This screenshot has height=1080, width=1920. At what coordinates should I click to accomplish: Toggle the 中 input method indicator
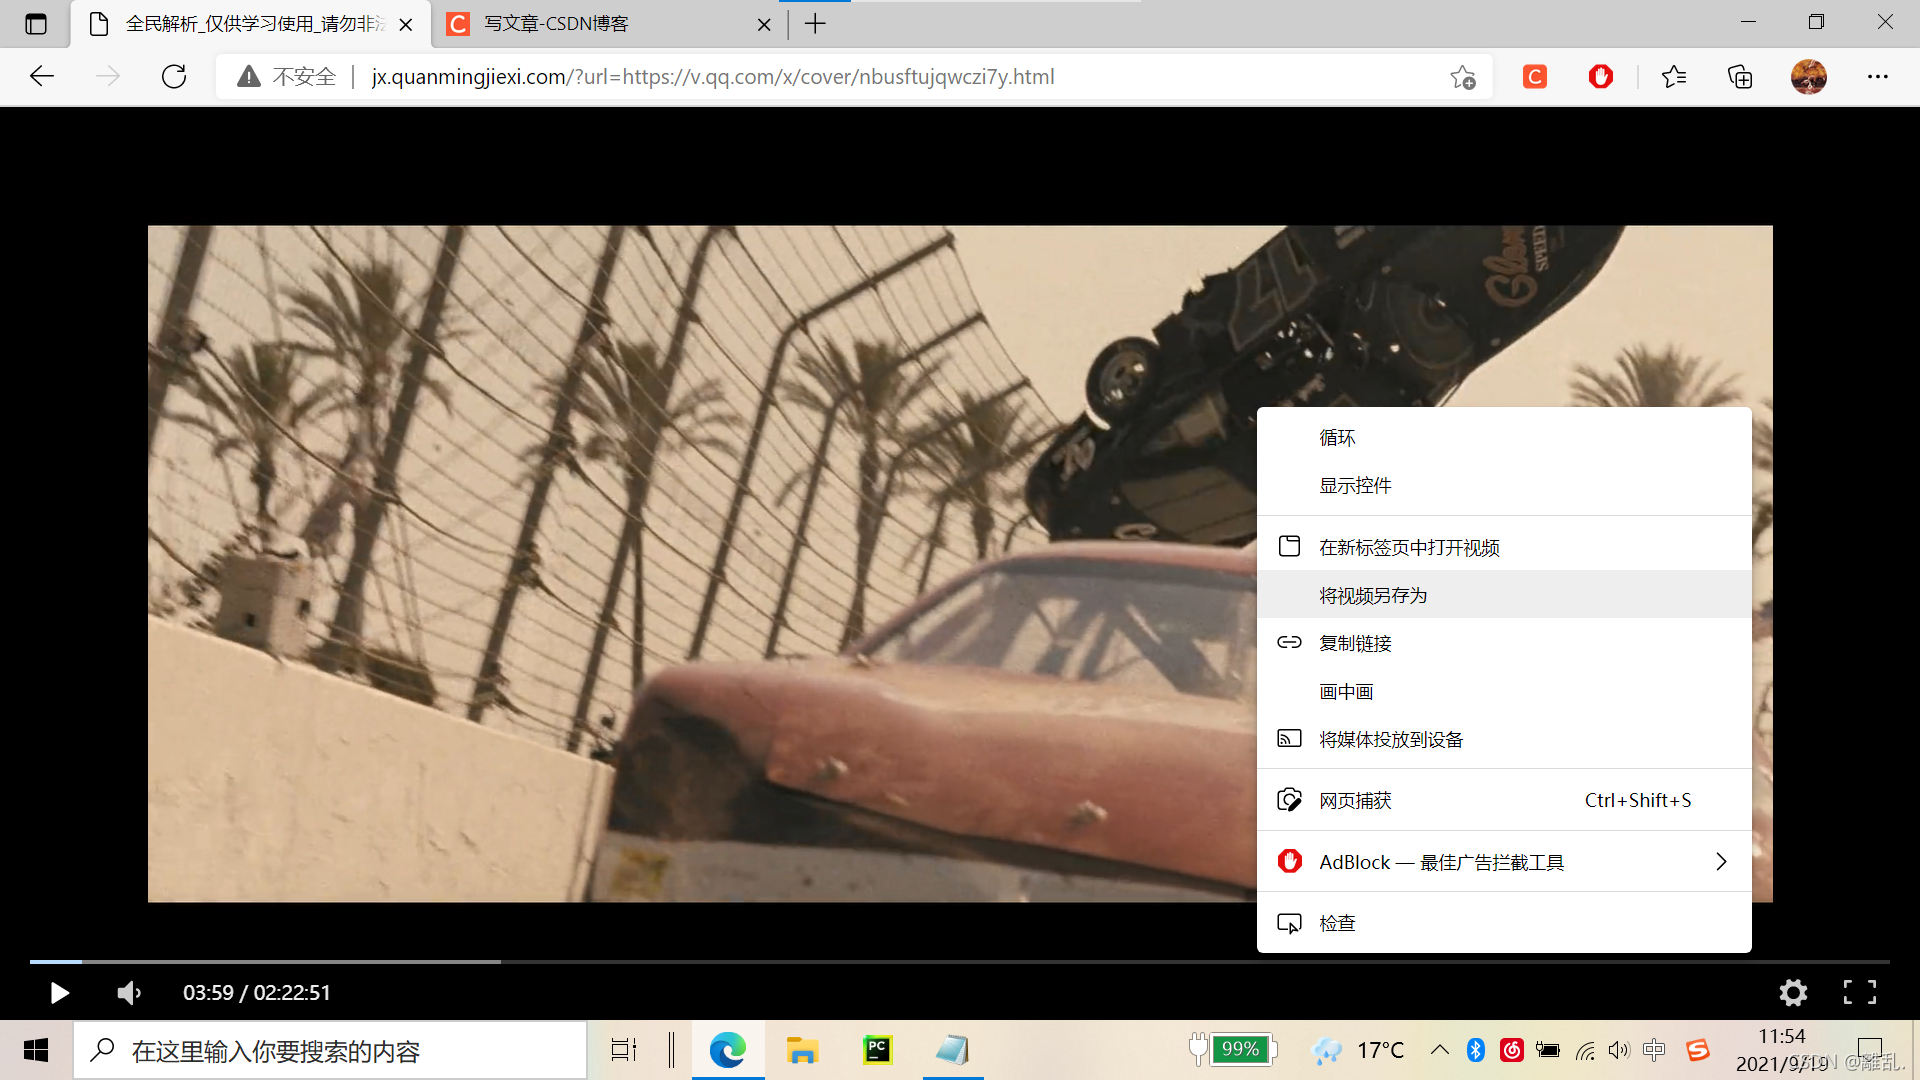(1654, 1050)
